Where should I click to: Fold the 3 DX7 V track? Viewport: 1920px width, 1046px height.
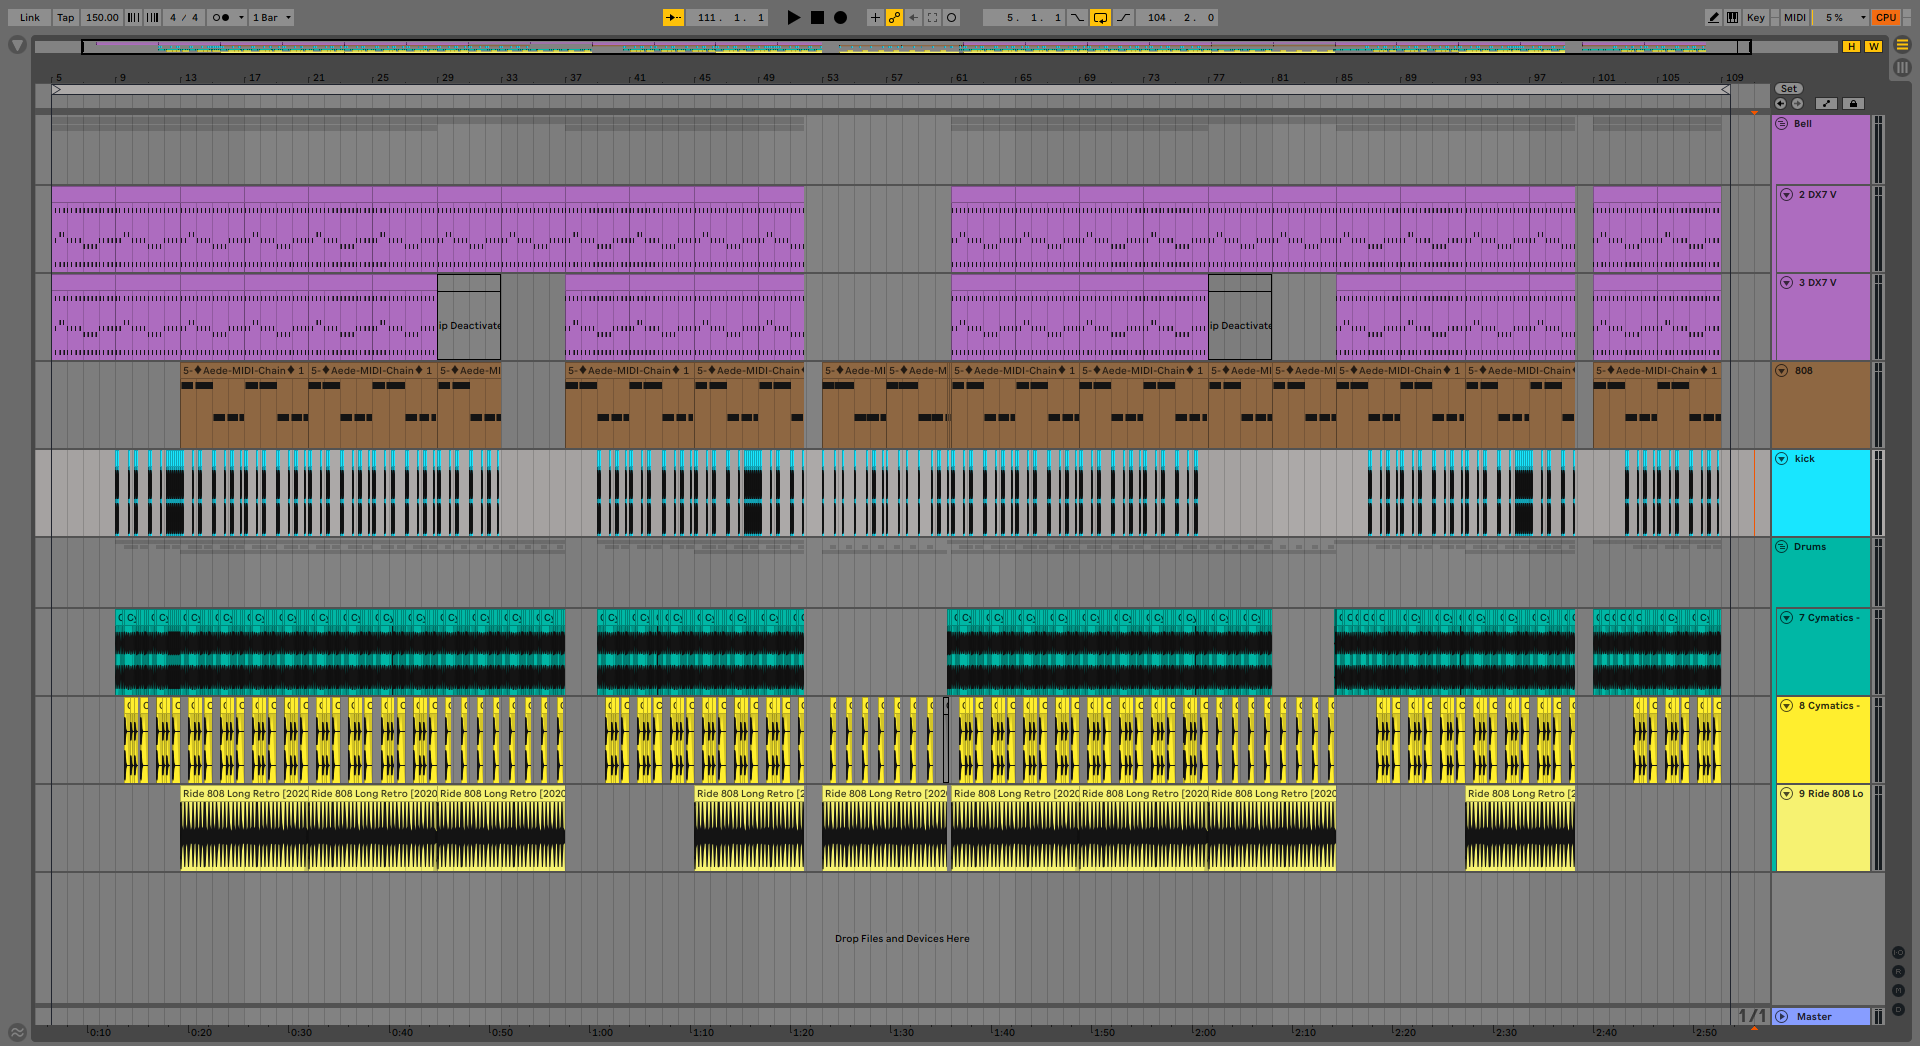(1786, 283)
